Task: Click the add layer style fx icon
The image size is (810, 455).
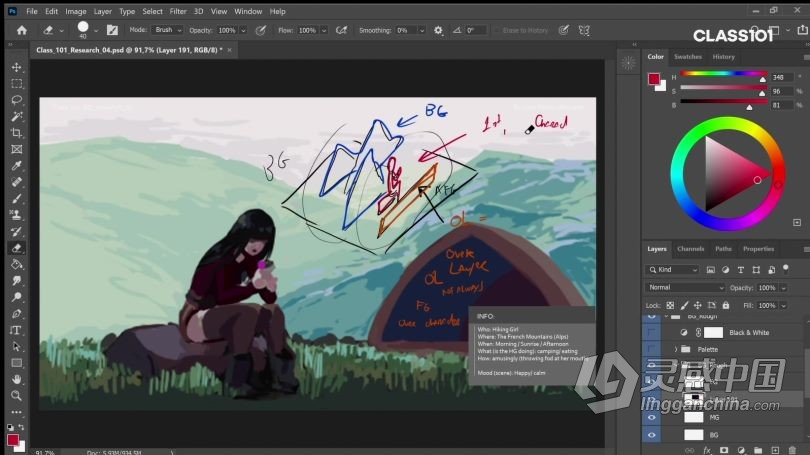Action: click(x=707, y=450)
